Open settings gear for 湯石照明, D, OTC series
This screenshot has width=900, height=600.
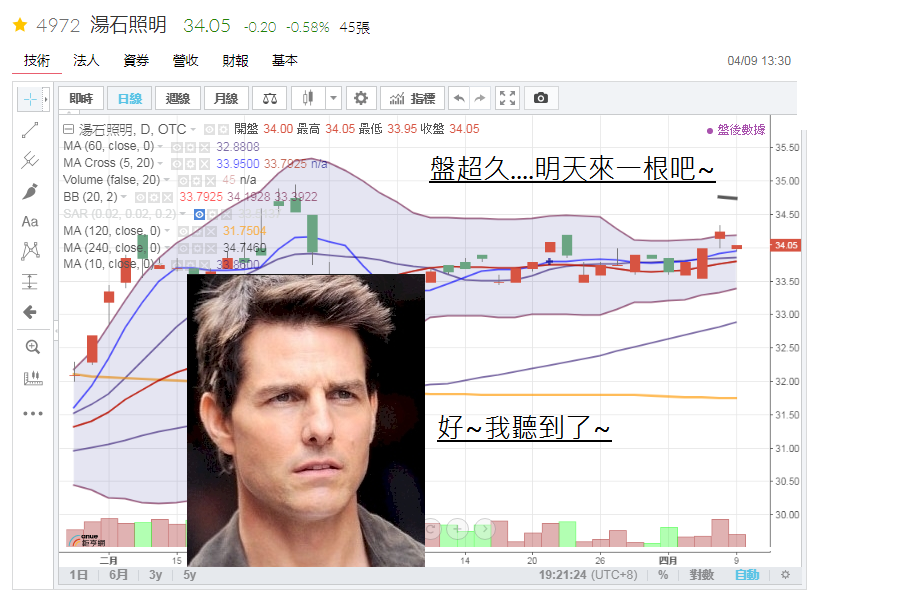pyautogui.click(x=223, y=130)
